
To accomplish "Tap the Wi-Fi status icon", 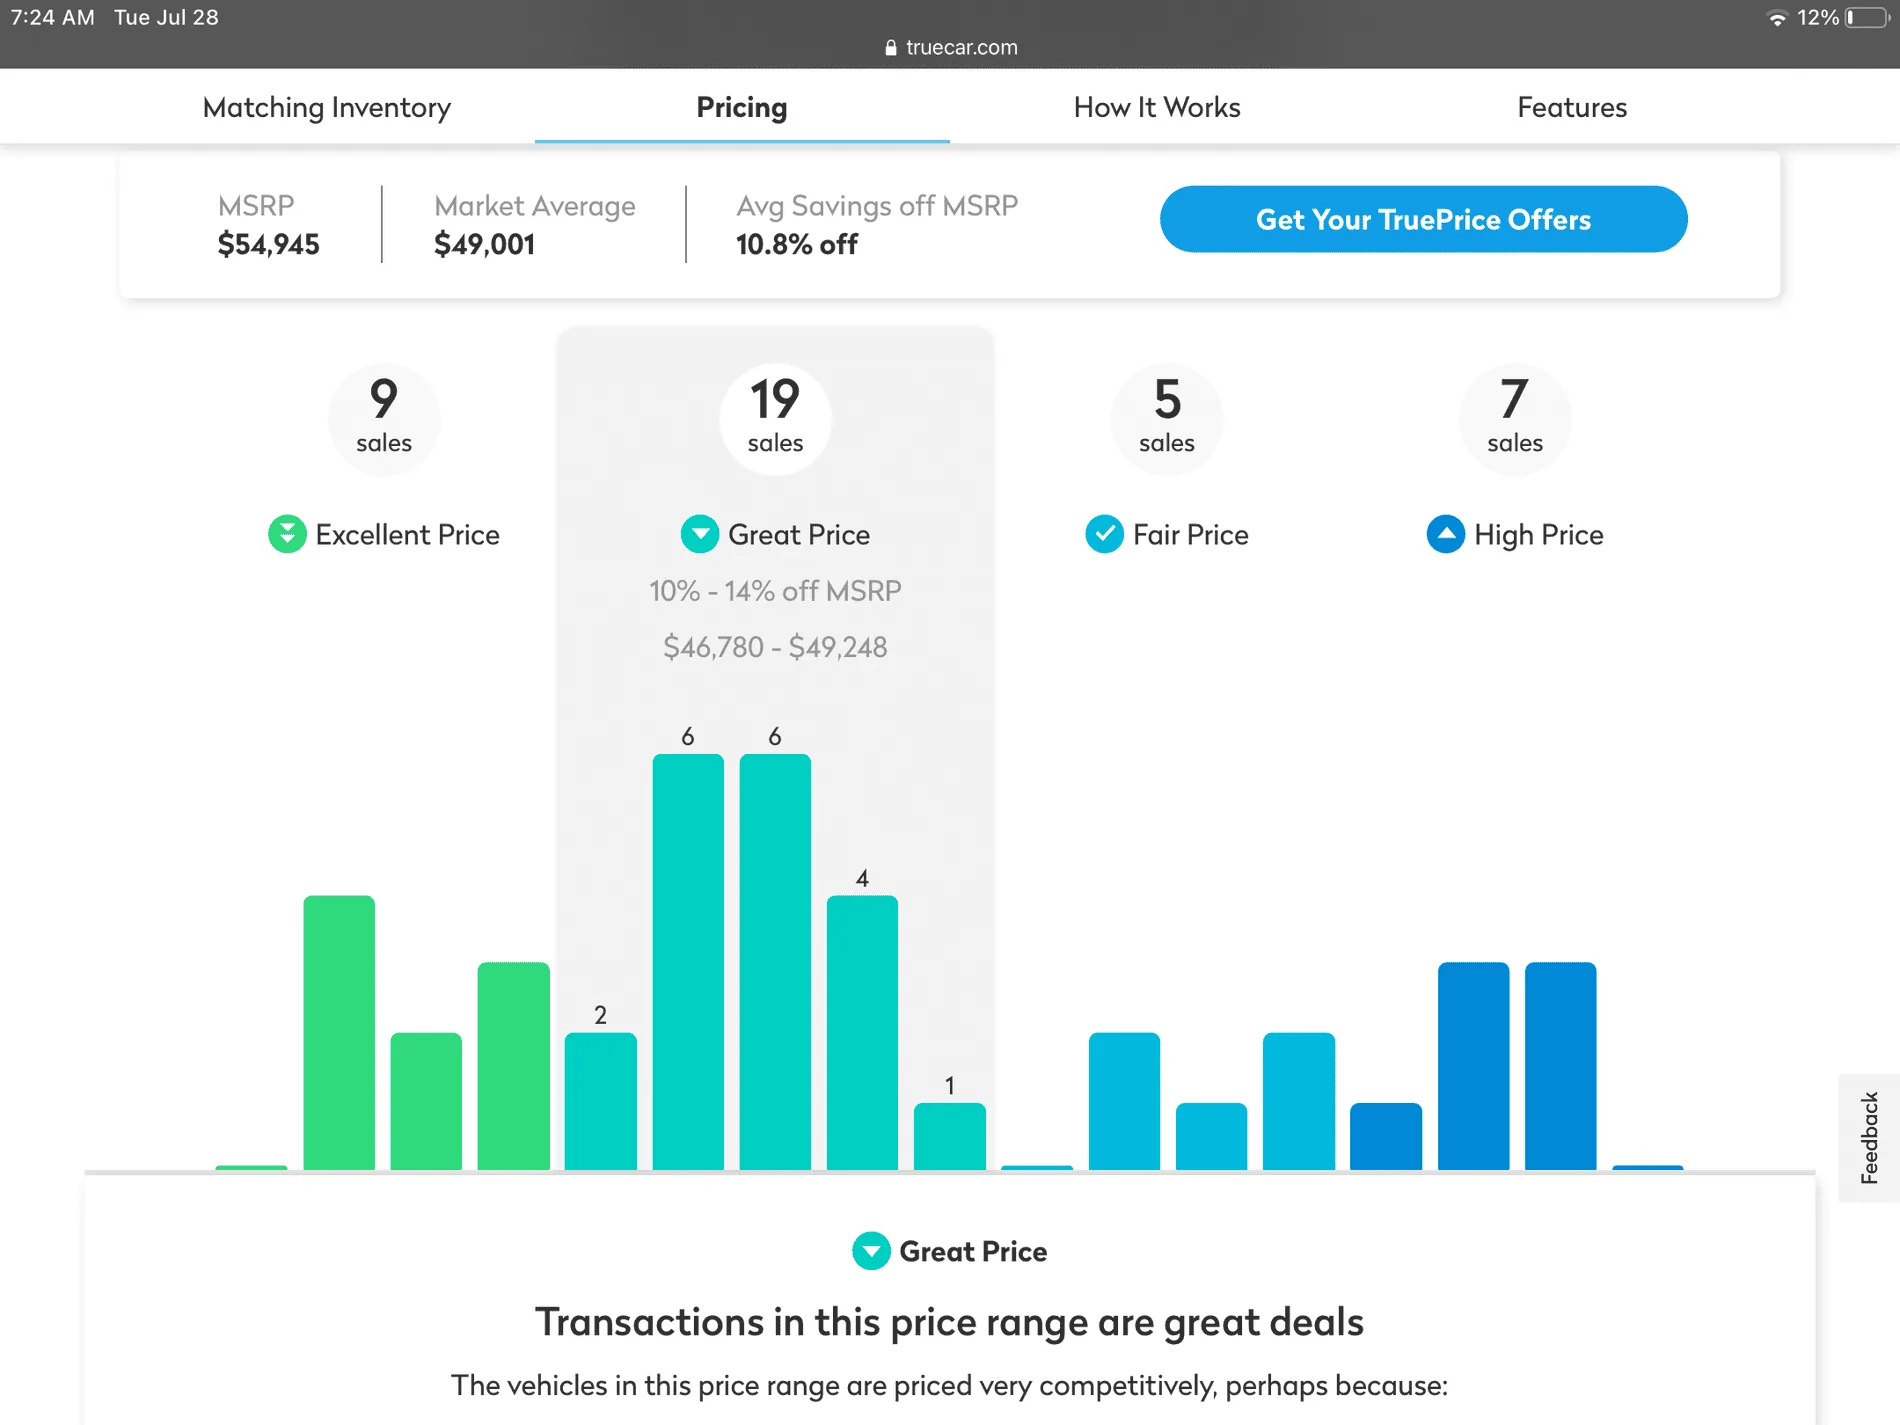I will click(x=1777, y=18).
